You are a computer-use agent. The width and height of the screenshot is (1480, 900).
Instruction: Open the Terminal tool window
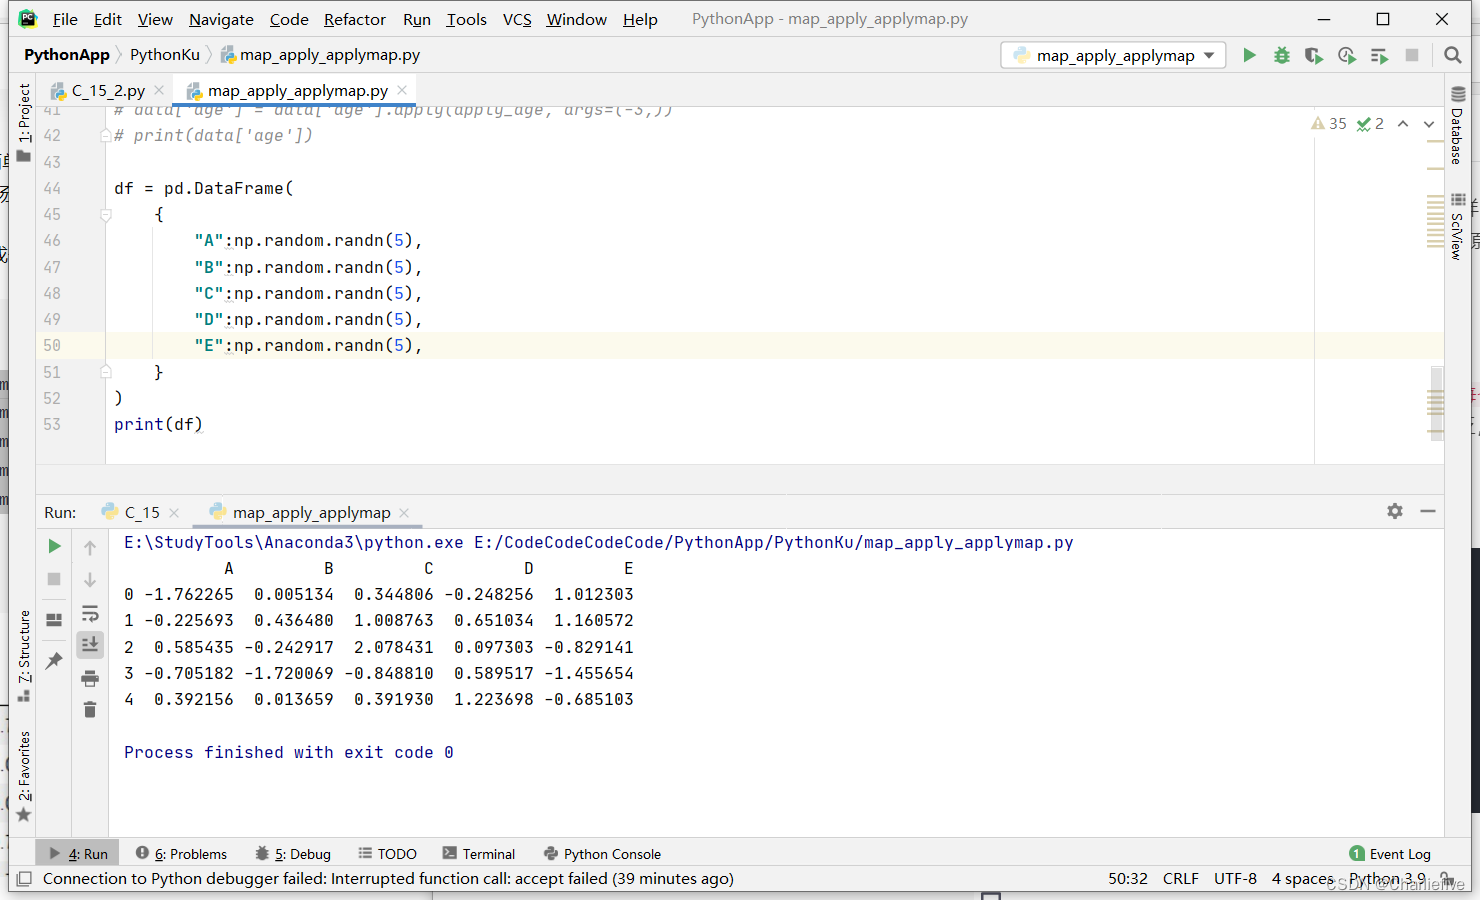[x=478, y=854]
